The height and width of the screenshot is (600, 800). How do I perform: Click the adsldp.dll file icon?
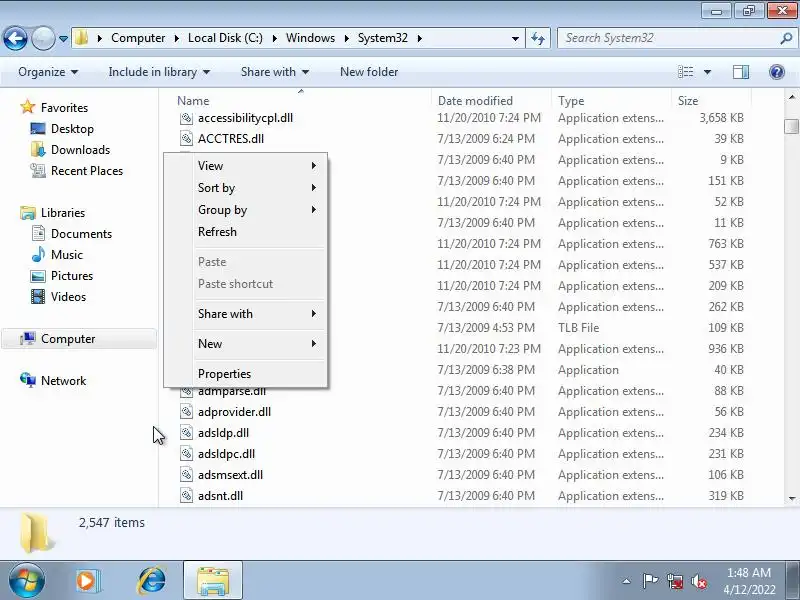pyautogui.click(x=187, y=433)
